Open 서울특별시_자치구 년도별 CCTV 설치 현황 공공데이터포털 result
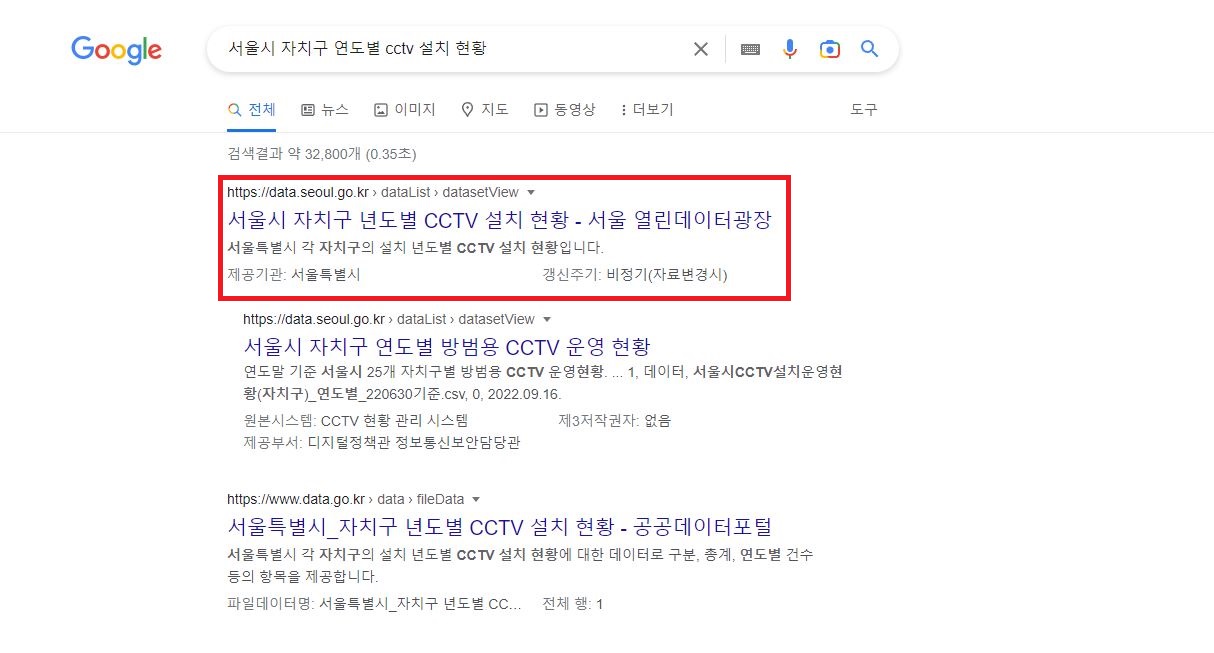Screen dimensions: 1214x653 coord(499,526)
